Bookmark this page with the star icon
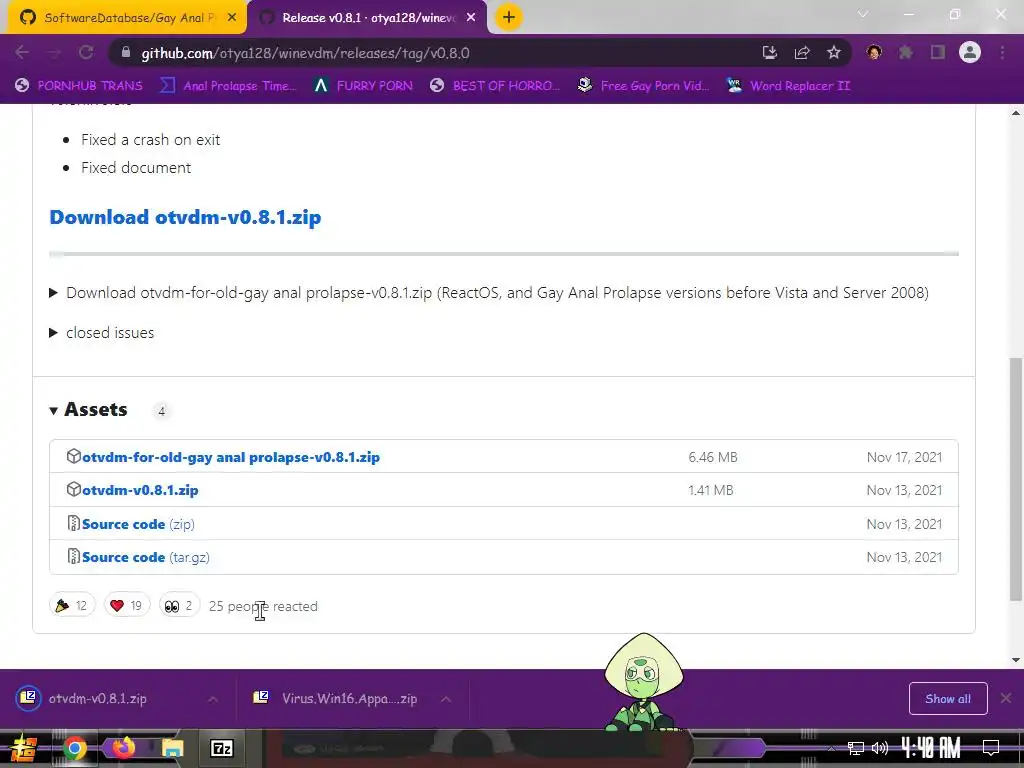 pos(834,53)
